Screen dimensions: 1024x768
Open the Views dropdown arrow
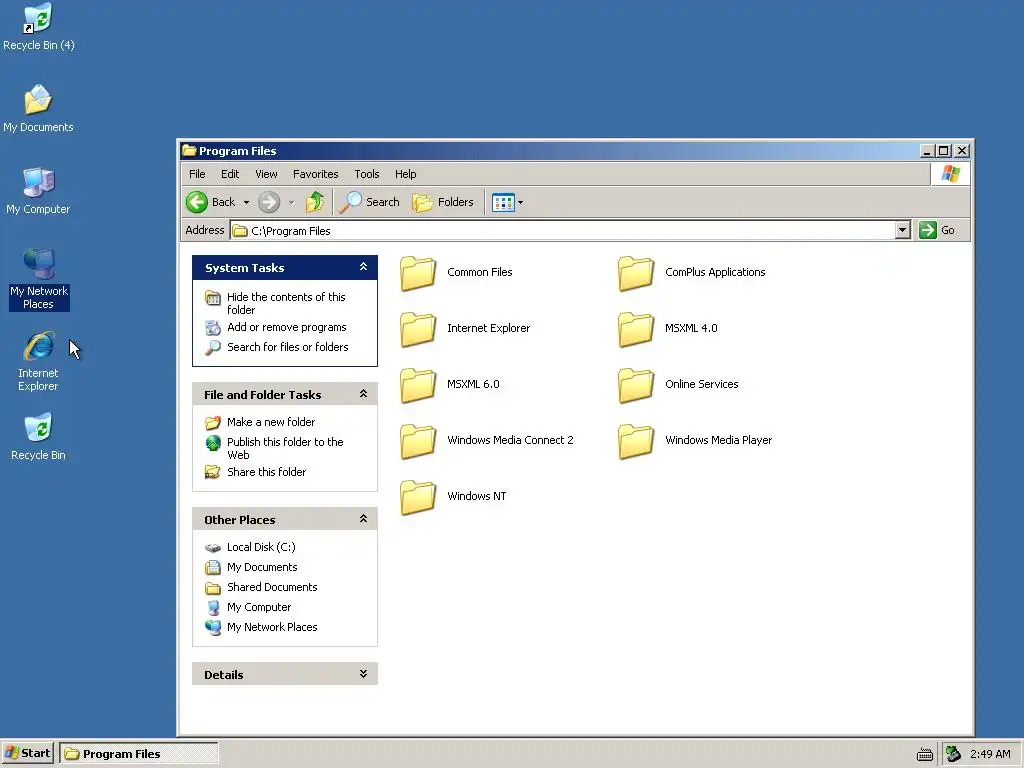click(520, 202)
